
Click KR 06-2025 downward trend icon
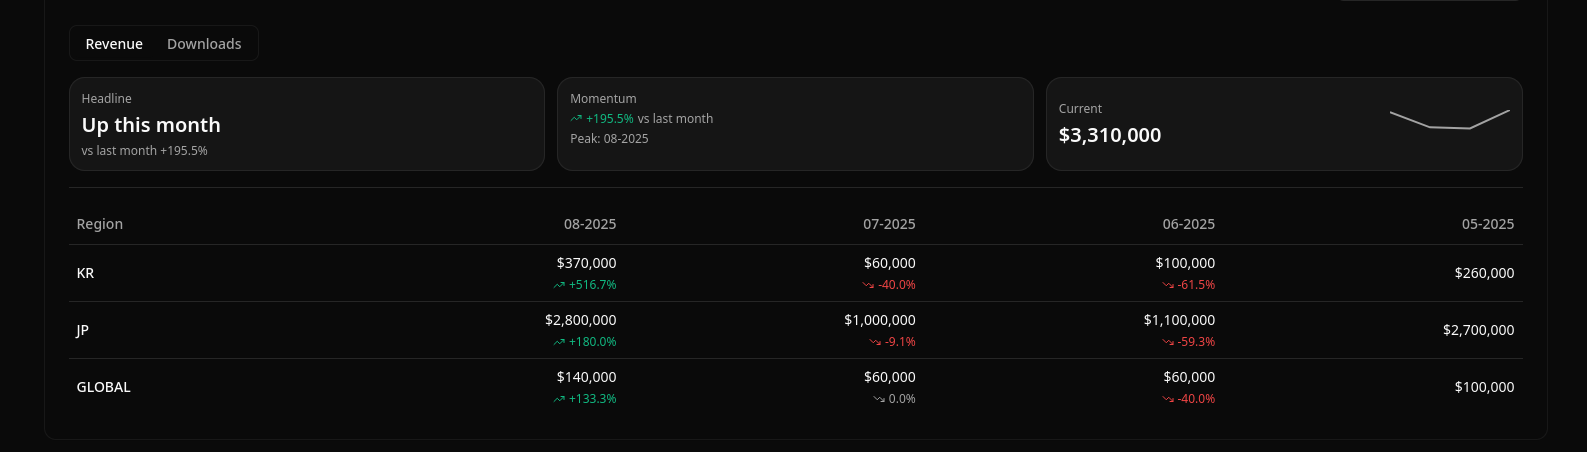1168,286
